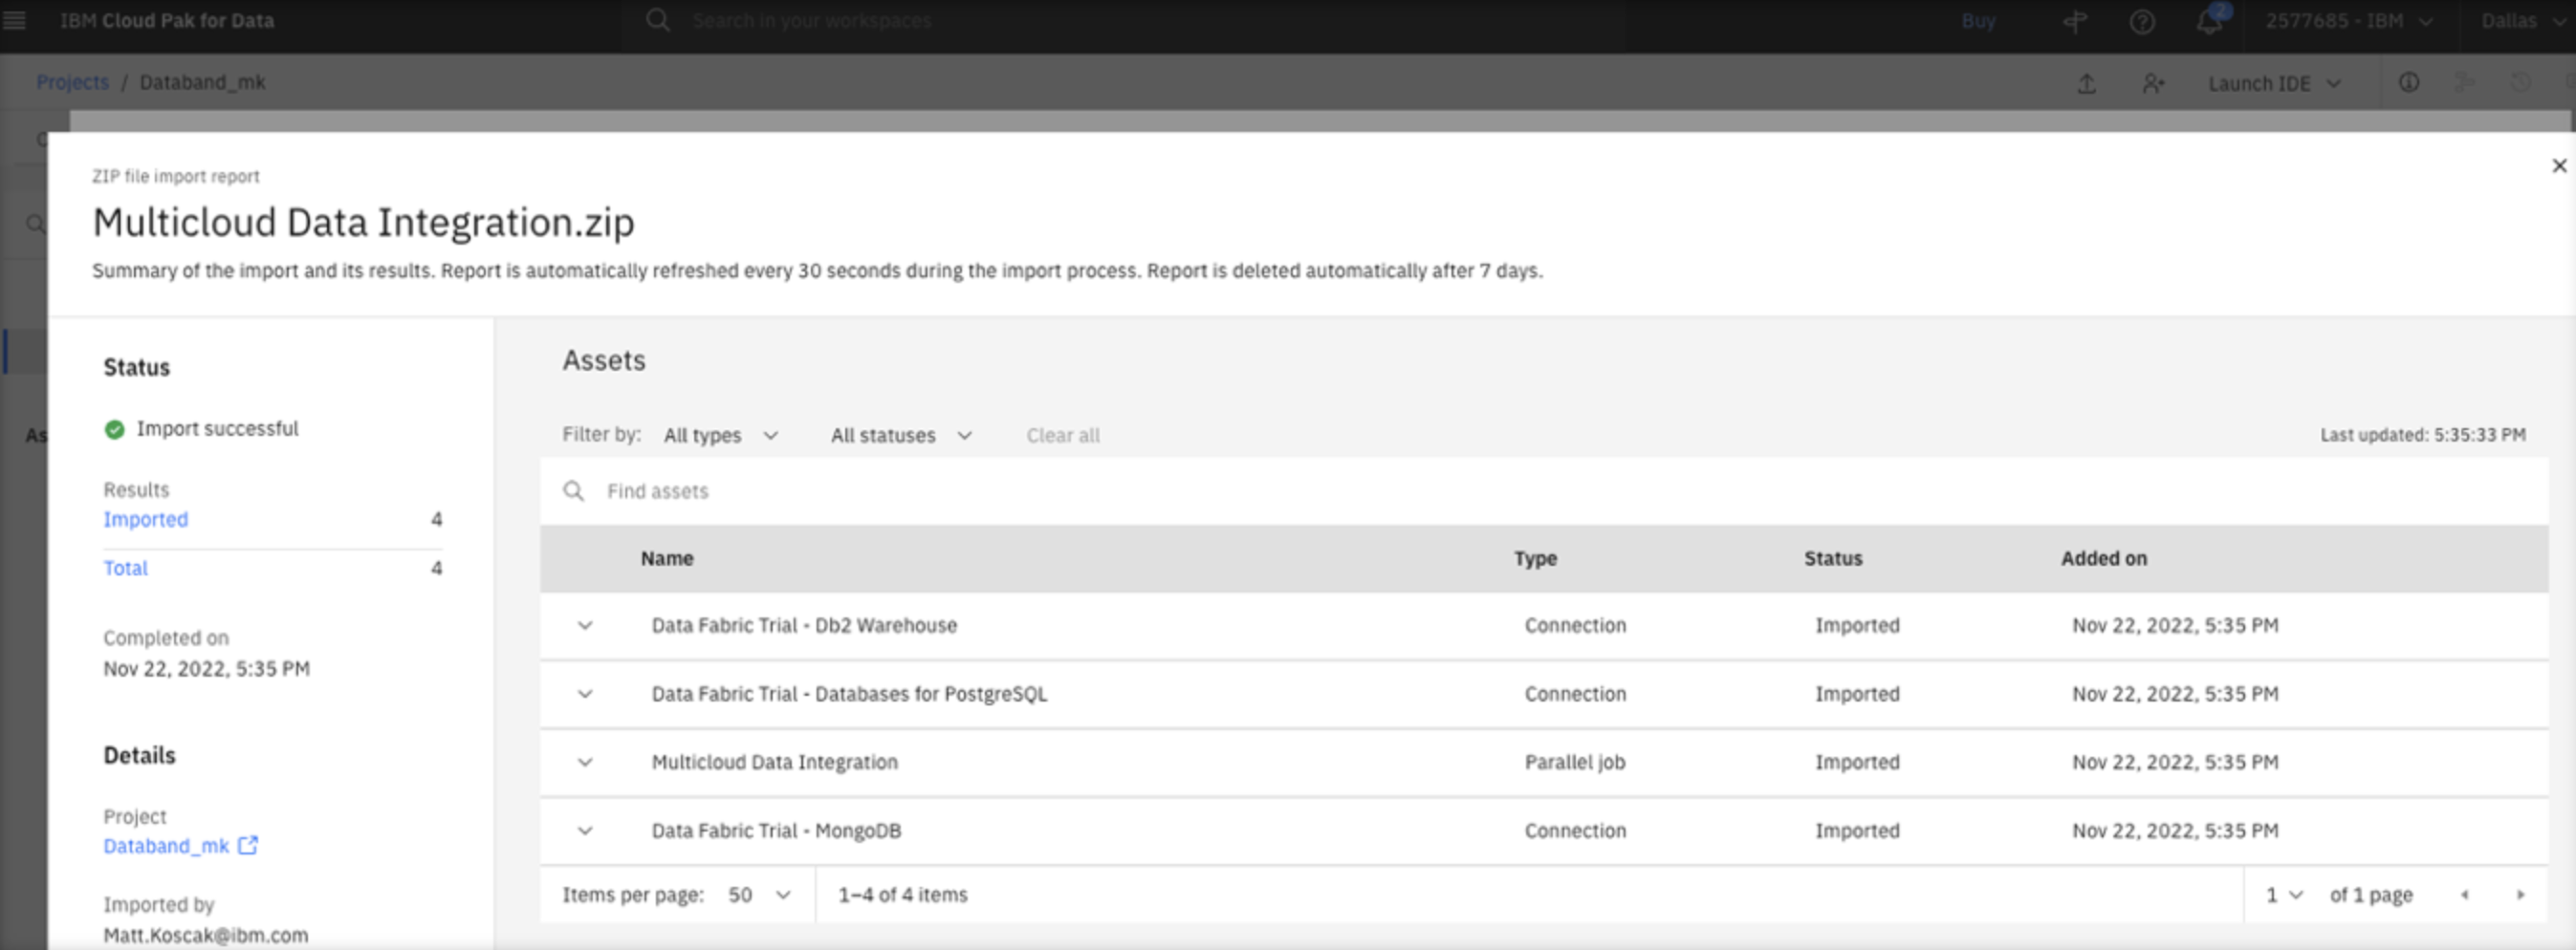2576x950 pixels.
Task: Sort by the Added on column header
Action: (x=2103, y=559)
